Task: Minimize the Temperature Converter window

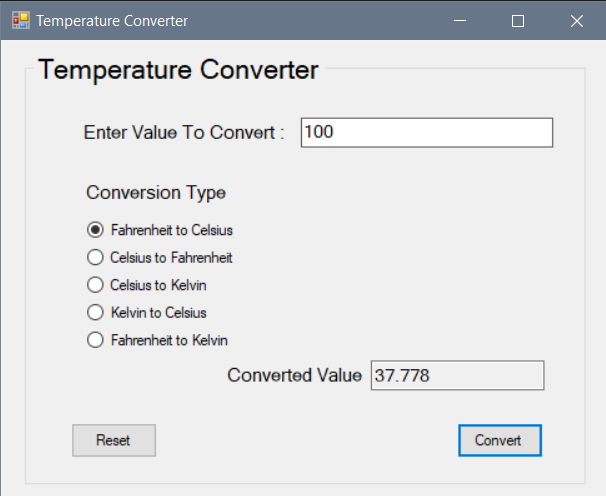Action: pyautogui.click(x=460, y=20)
